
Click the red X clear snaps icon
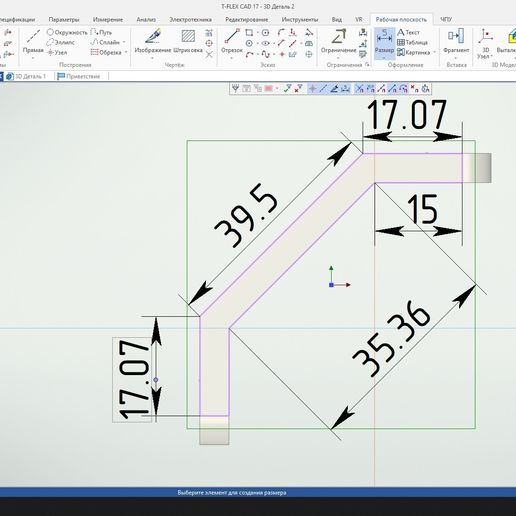click(x=414, y=89)
